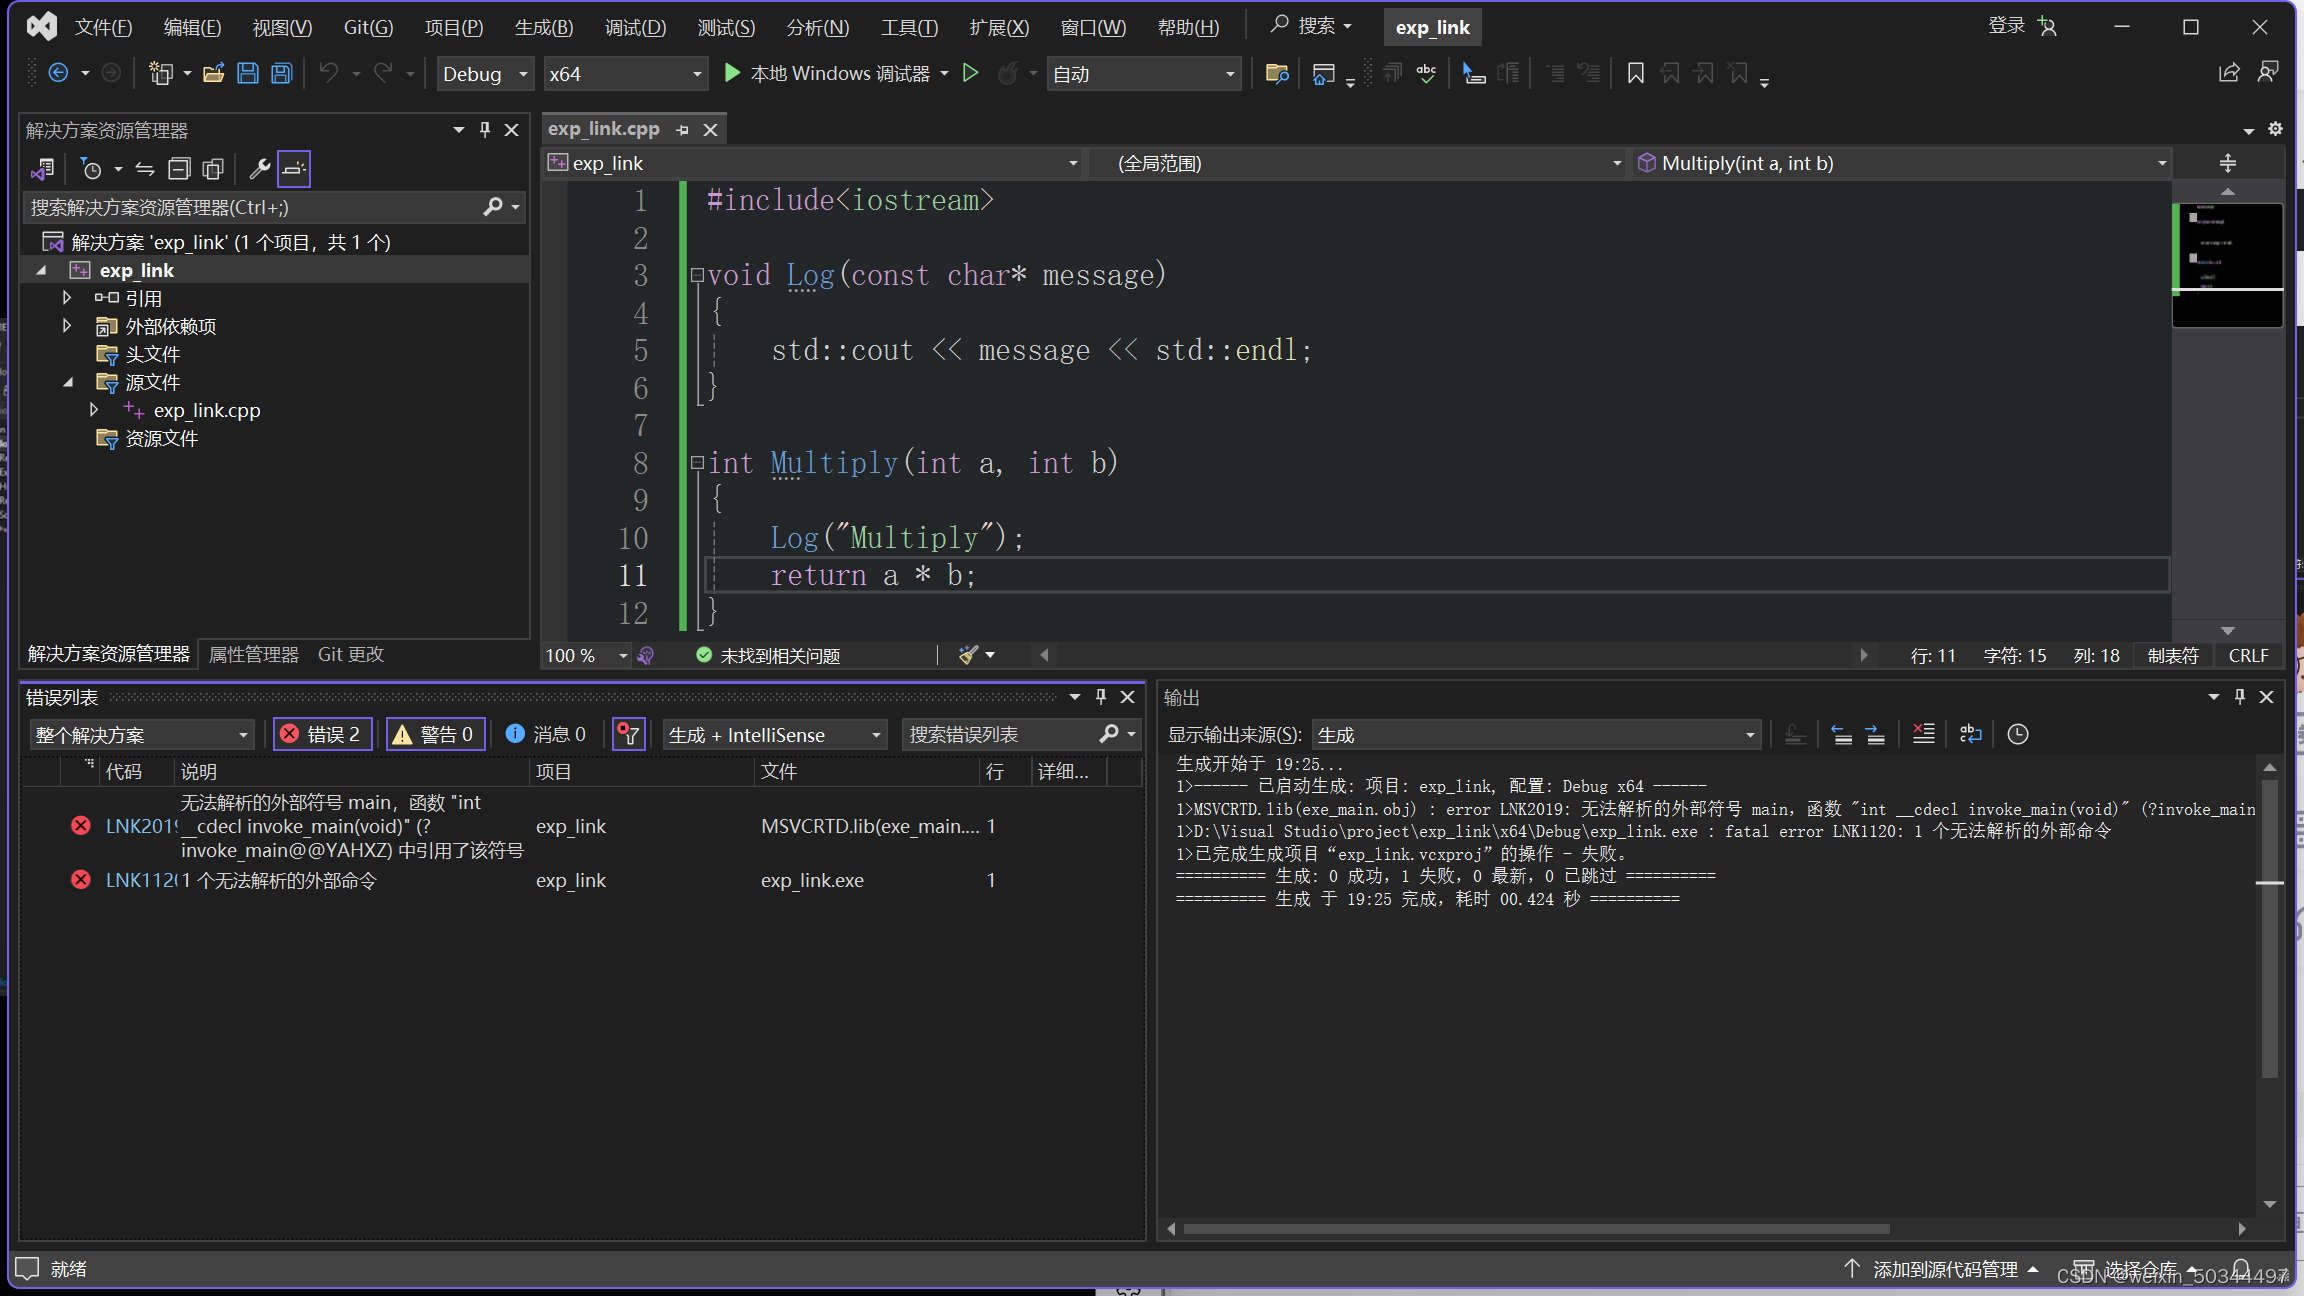This screenshot has width=2304, height=1296.
Task: Open the Debug (调试) menu
Action: (x=634, y=27)
